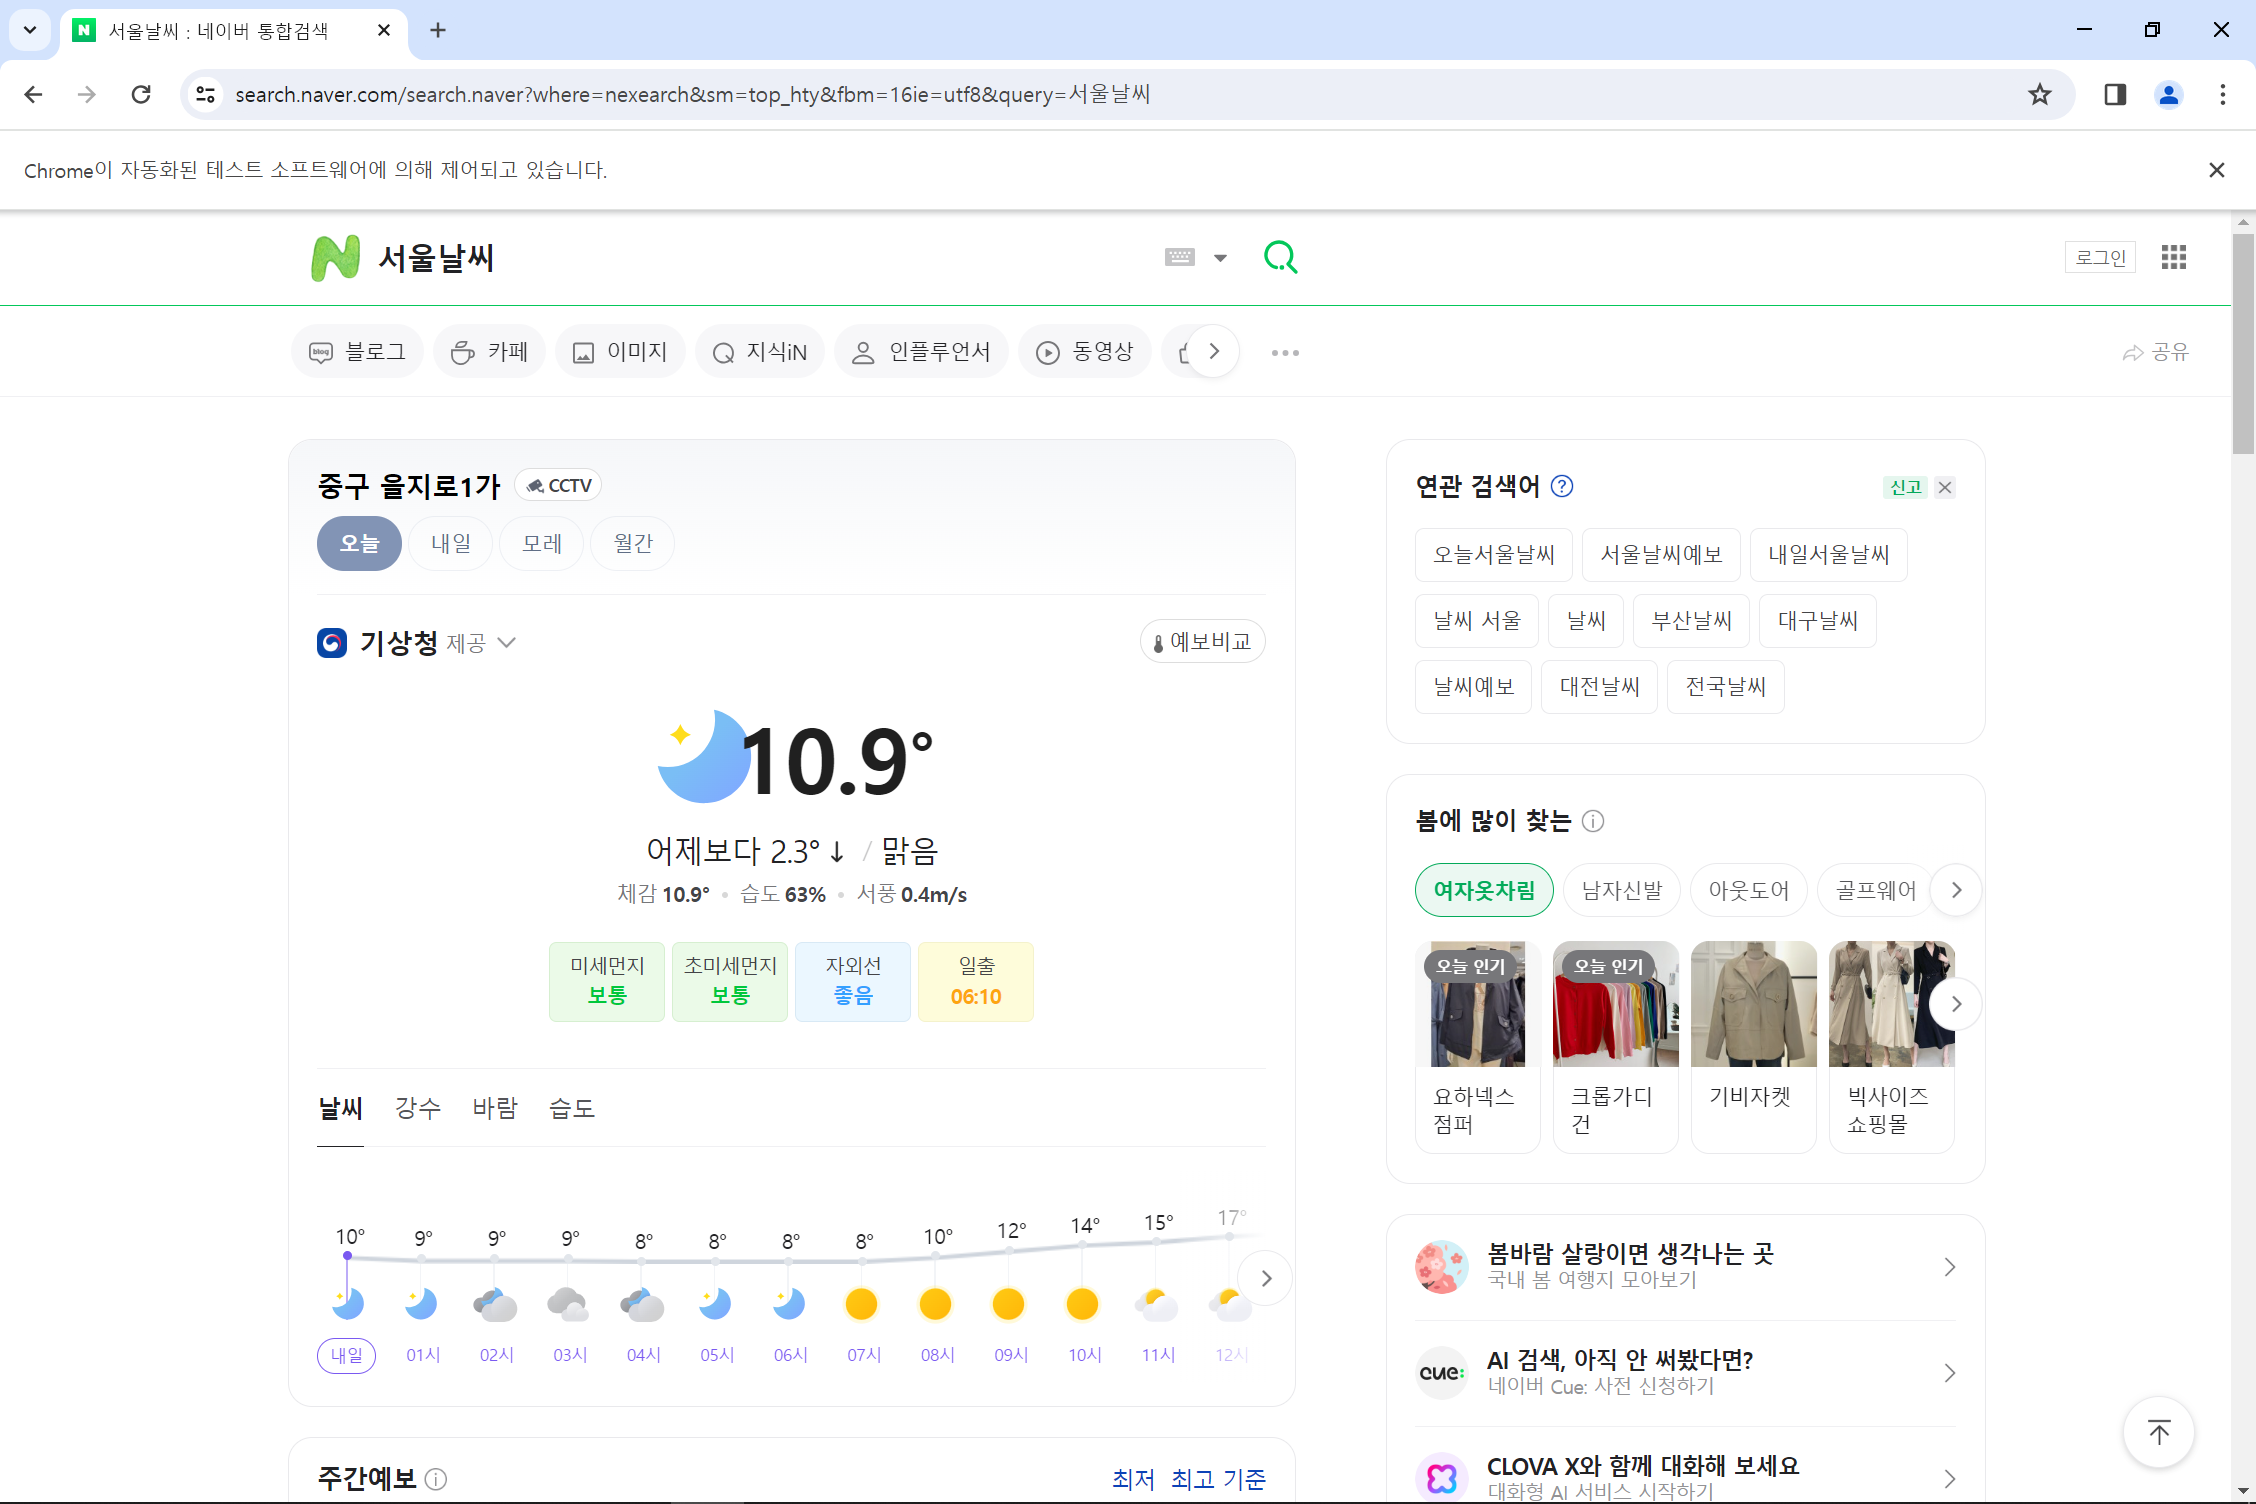Choose the 남자신발 category chip

coord(1622,890)
